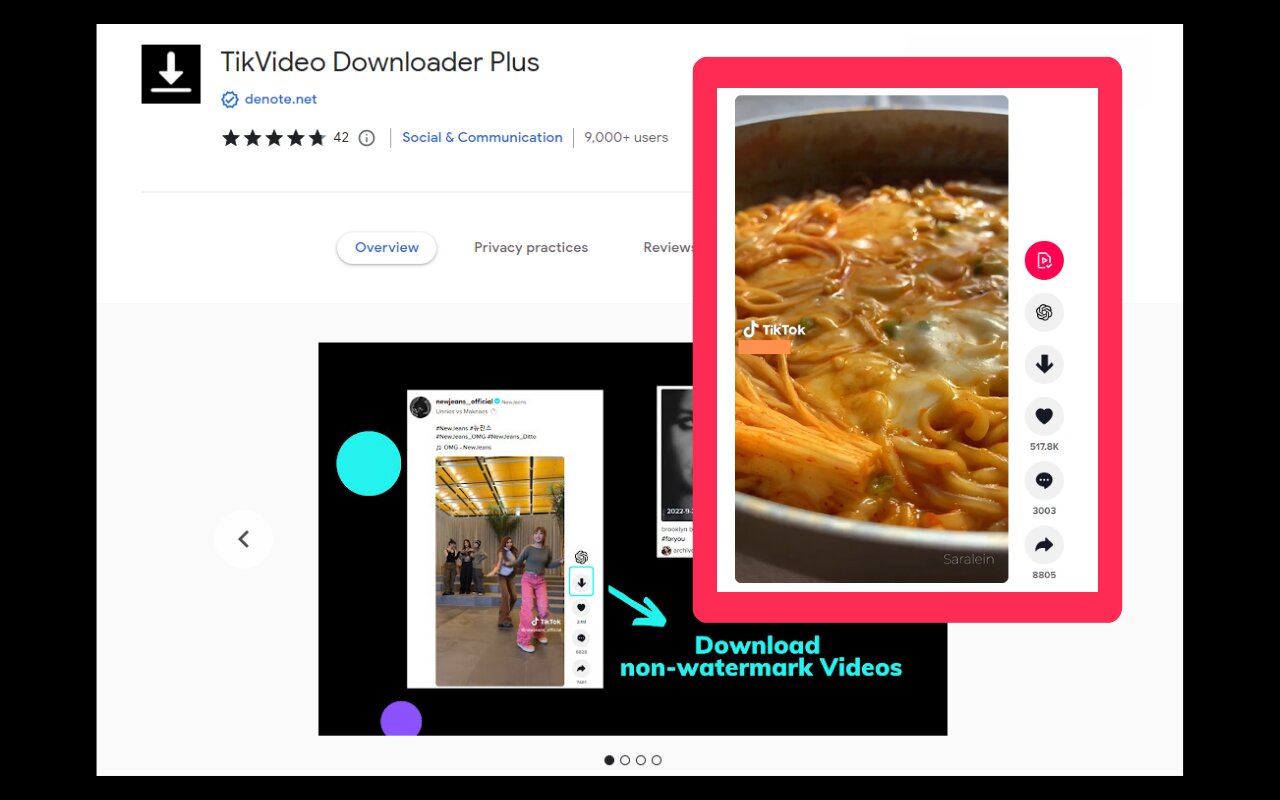This screenshot has width=1280, height=800.
Task: Click the download arrow button beside noodle video
Action: coord(1044,365)
